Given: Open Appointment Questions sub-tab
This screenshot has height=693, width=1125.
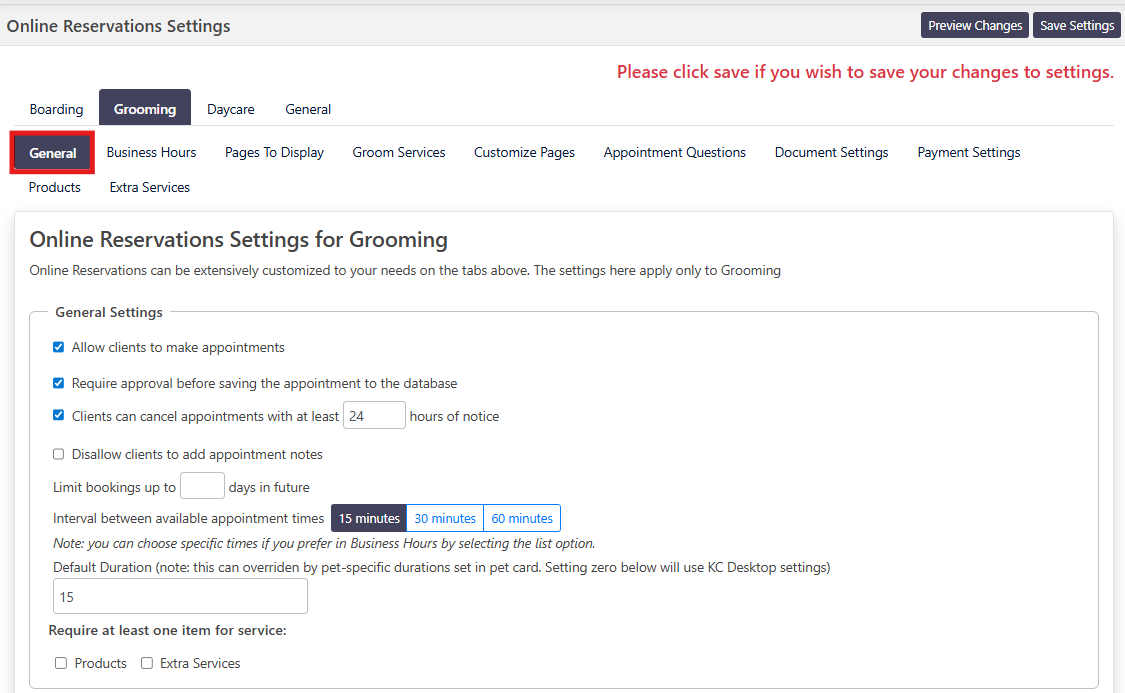Looking at the screenshot, I should click(x=674, y=152).
